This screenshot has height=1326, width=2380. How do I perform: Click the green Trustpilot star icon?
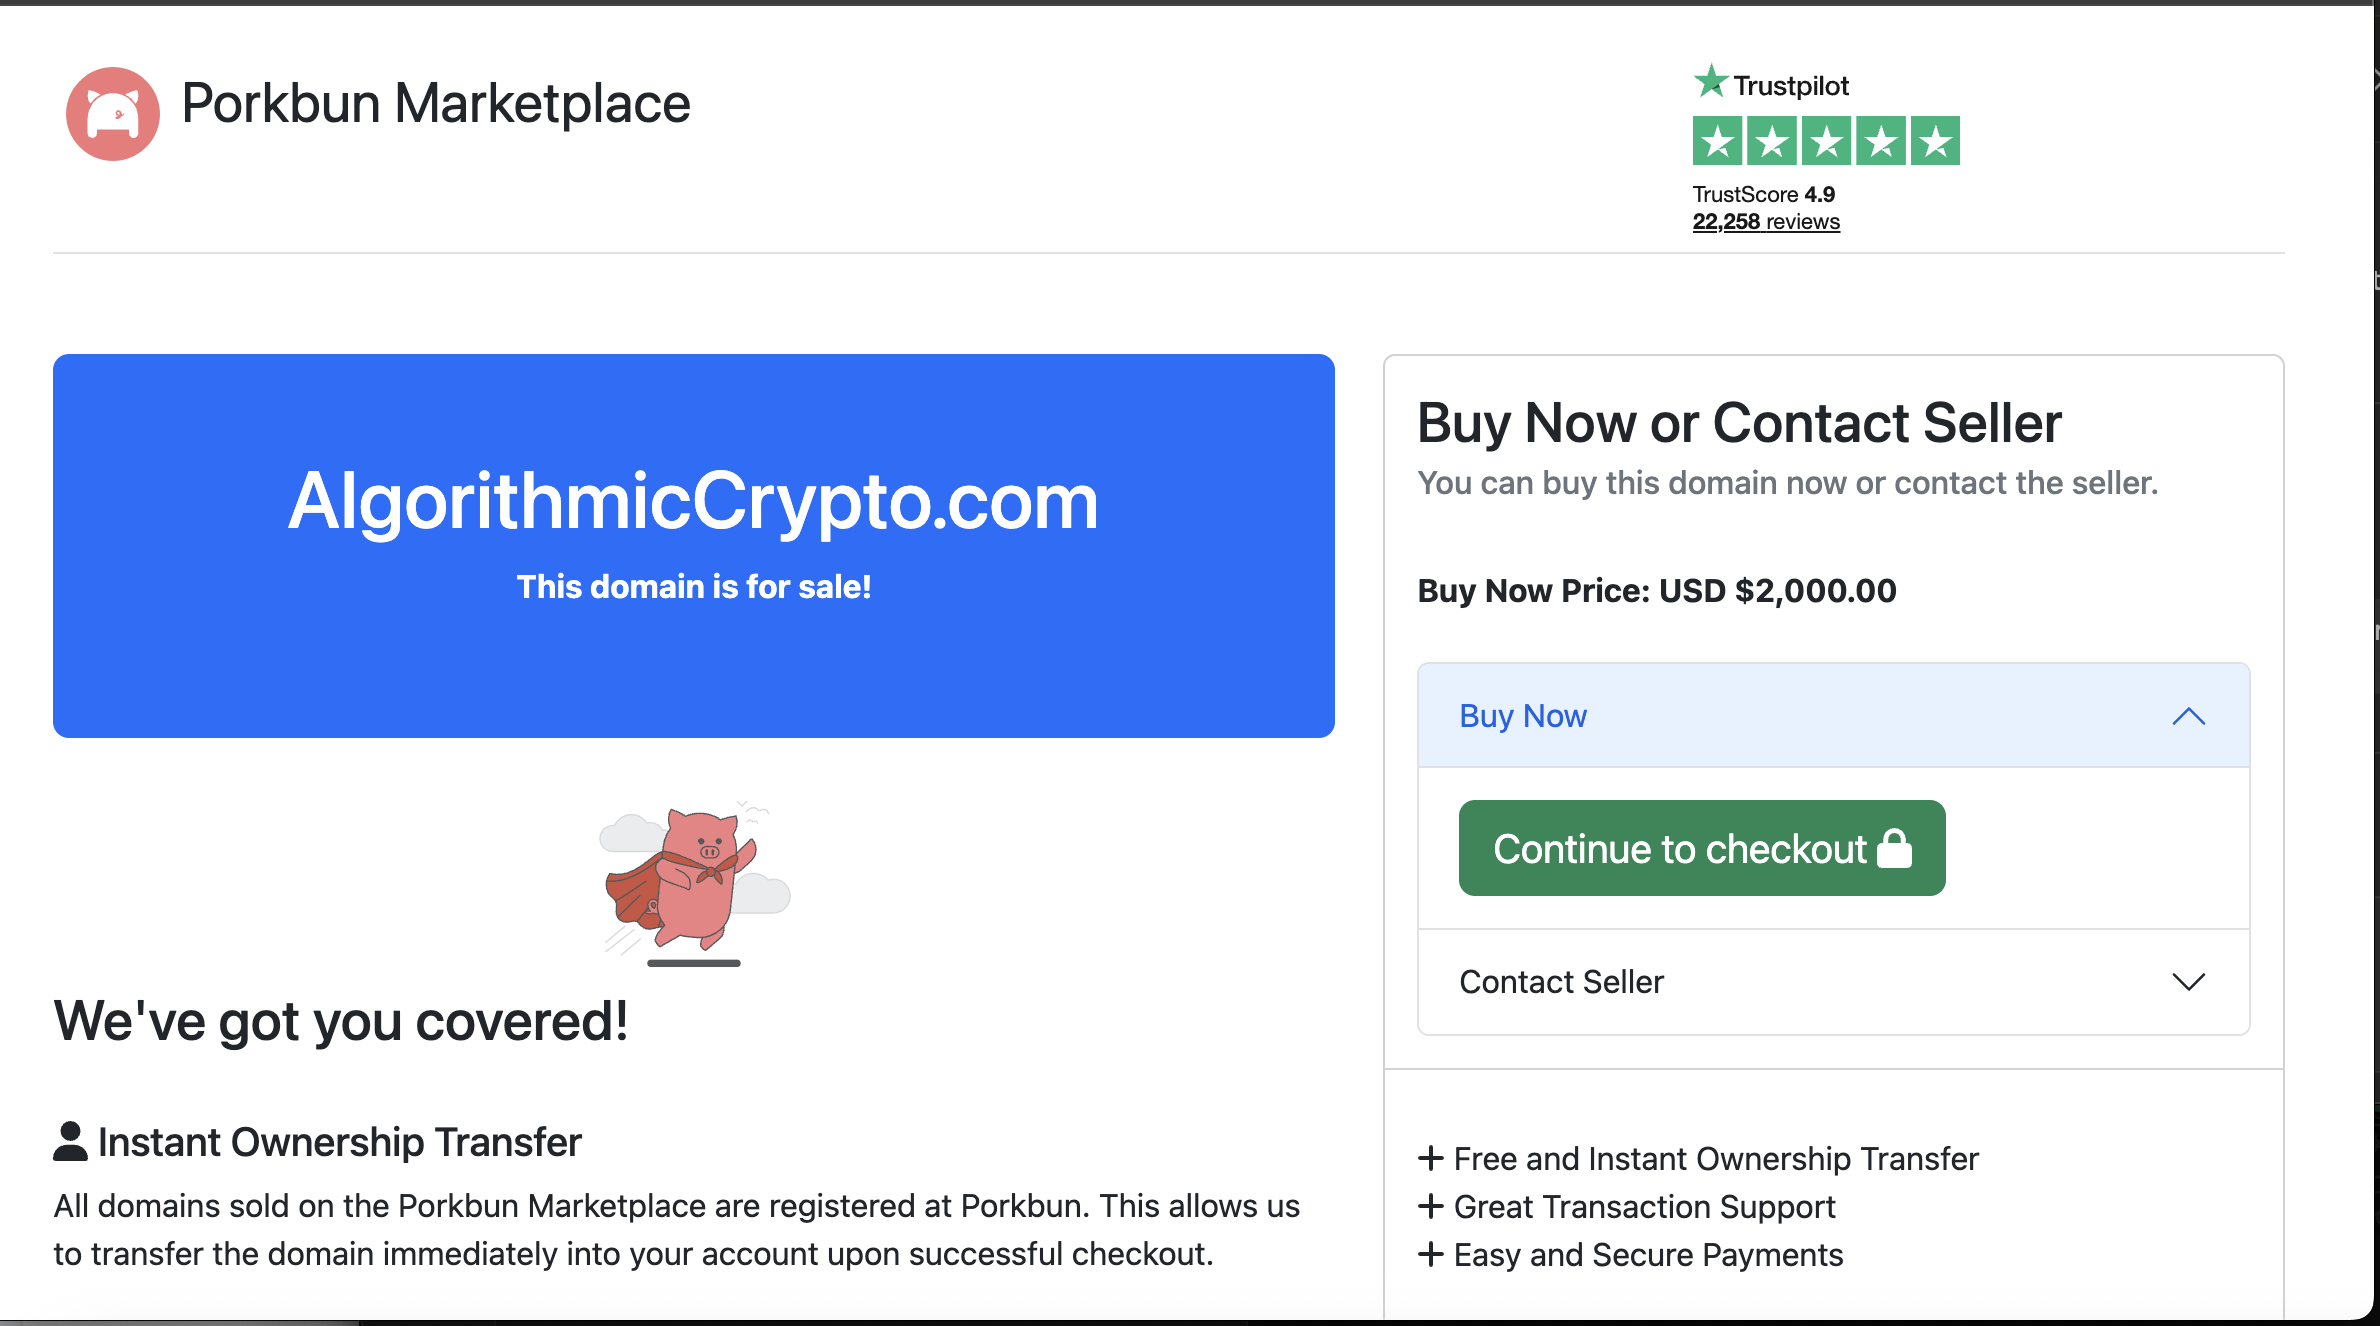point(1710,84)
